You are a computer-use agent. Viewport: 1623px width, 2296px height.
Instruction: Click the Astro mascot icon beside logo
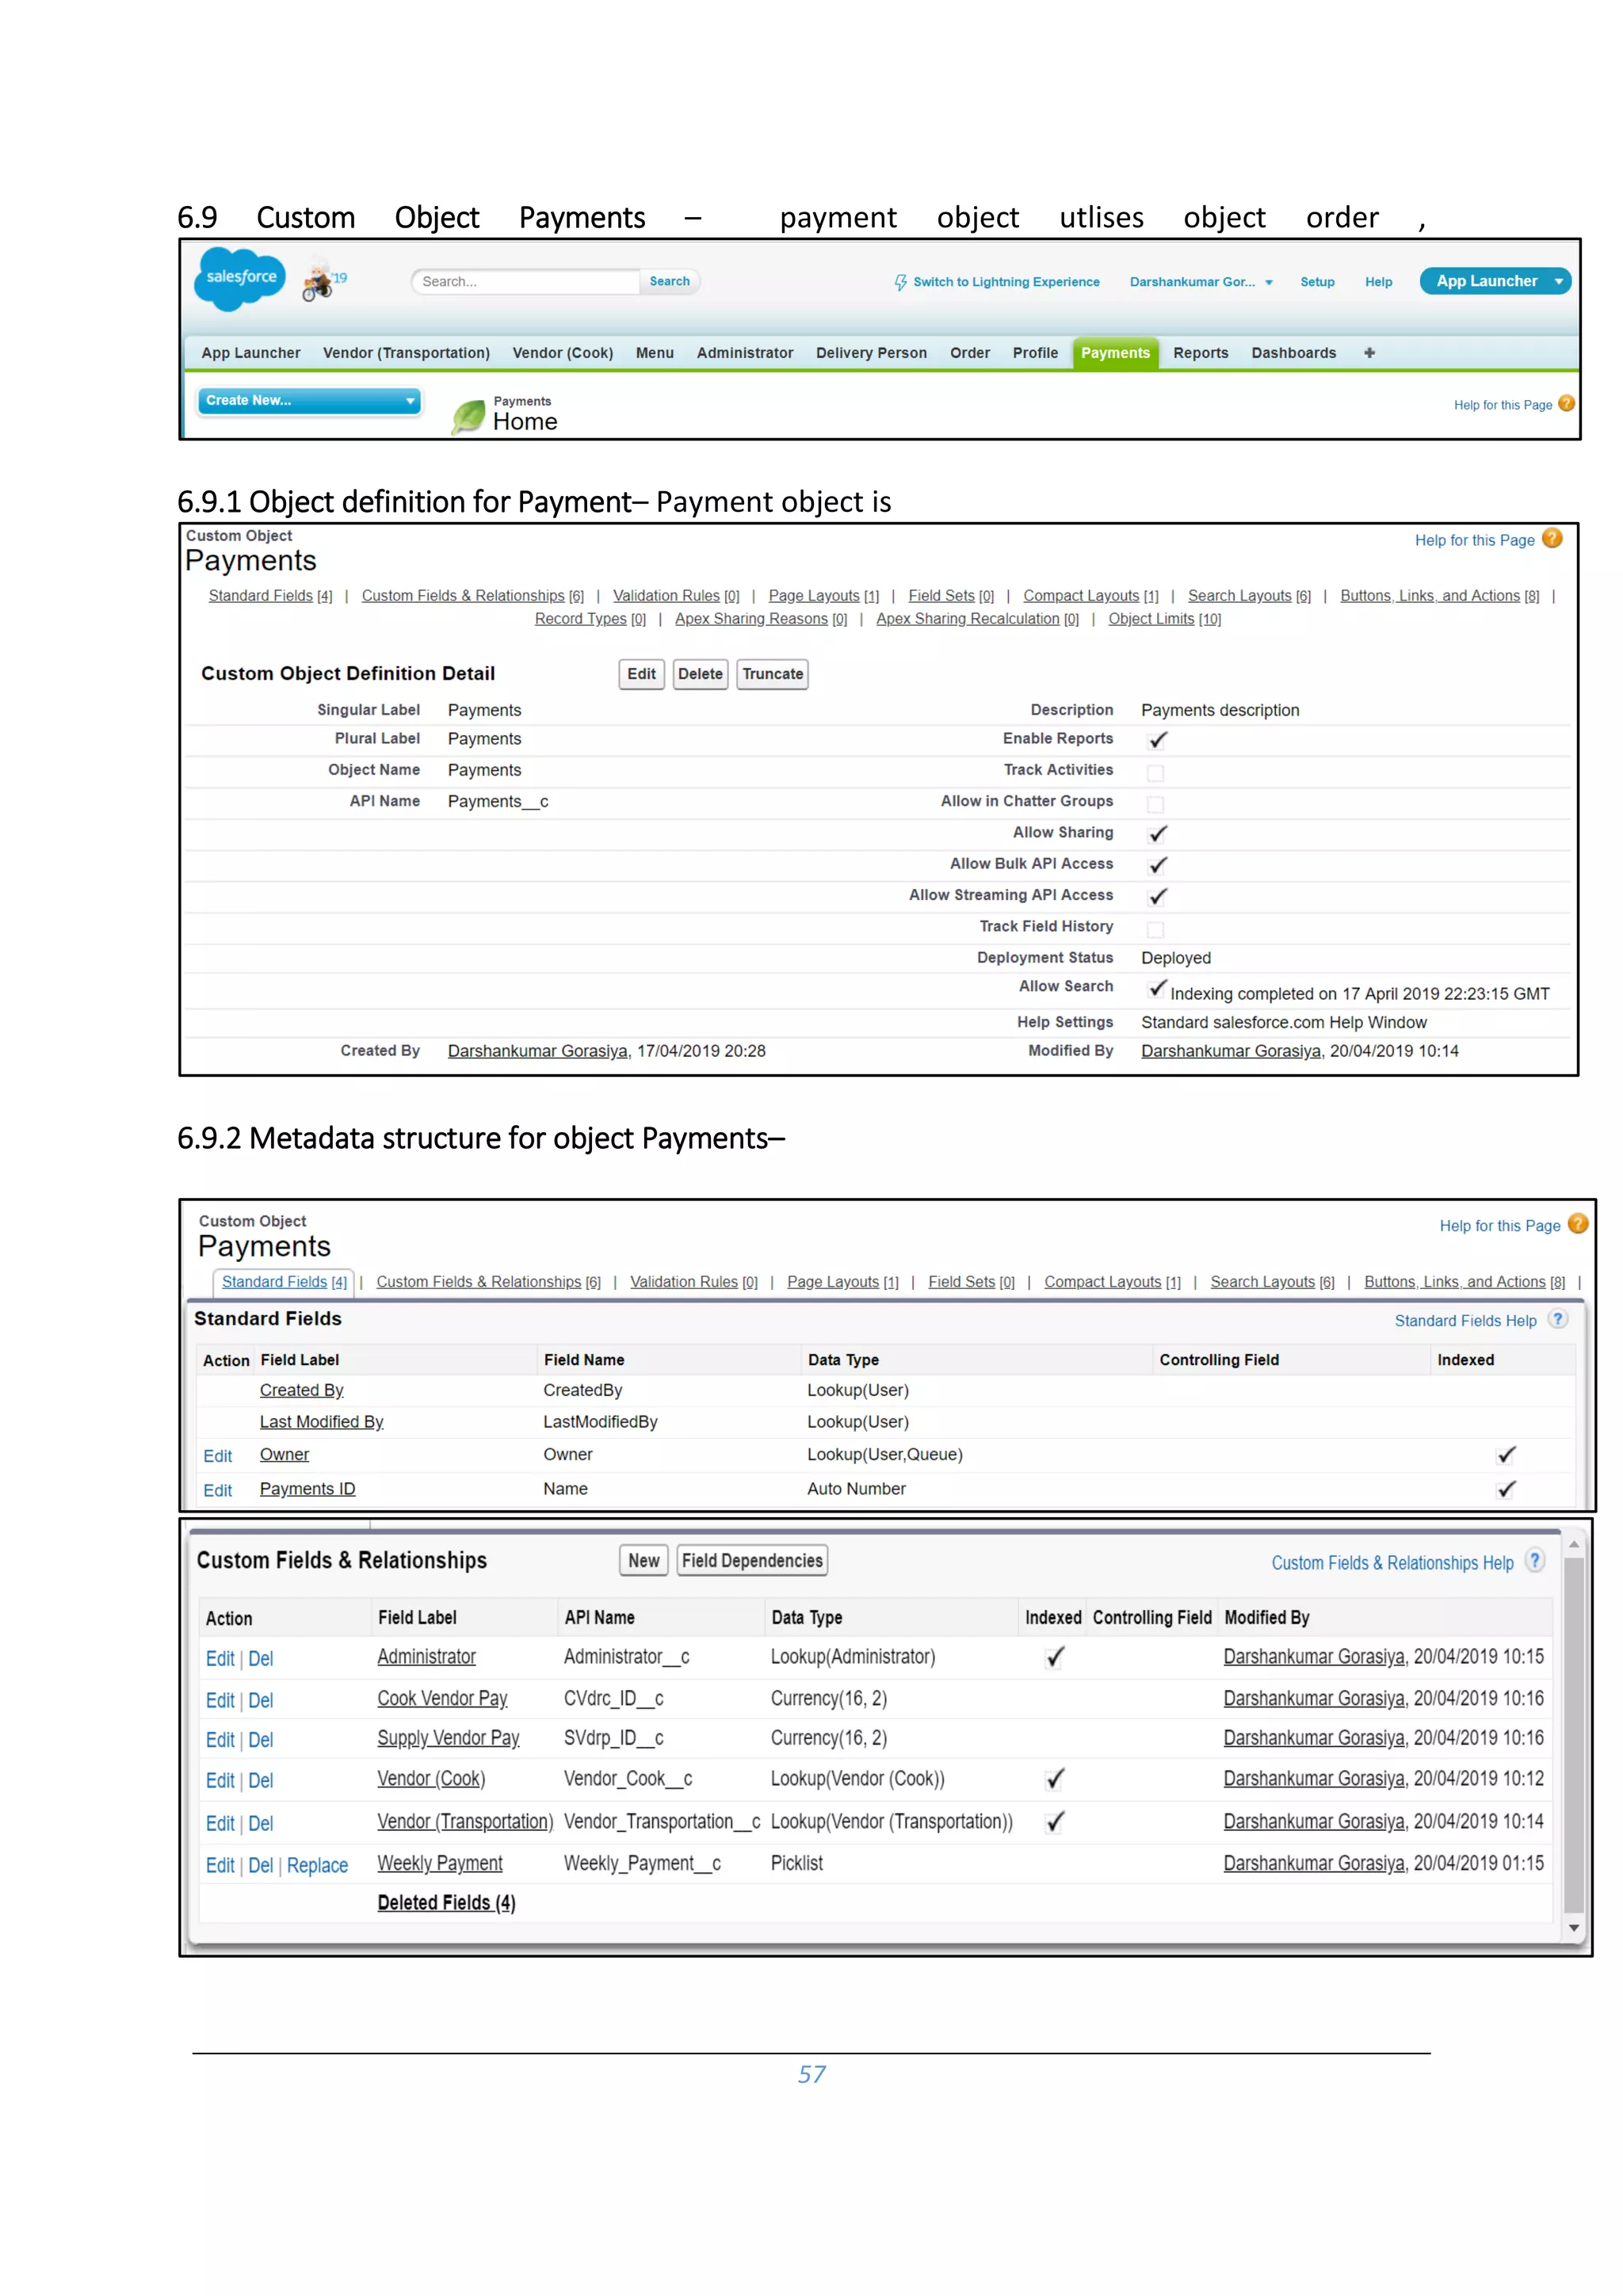click(319, 280)
